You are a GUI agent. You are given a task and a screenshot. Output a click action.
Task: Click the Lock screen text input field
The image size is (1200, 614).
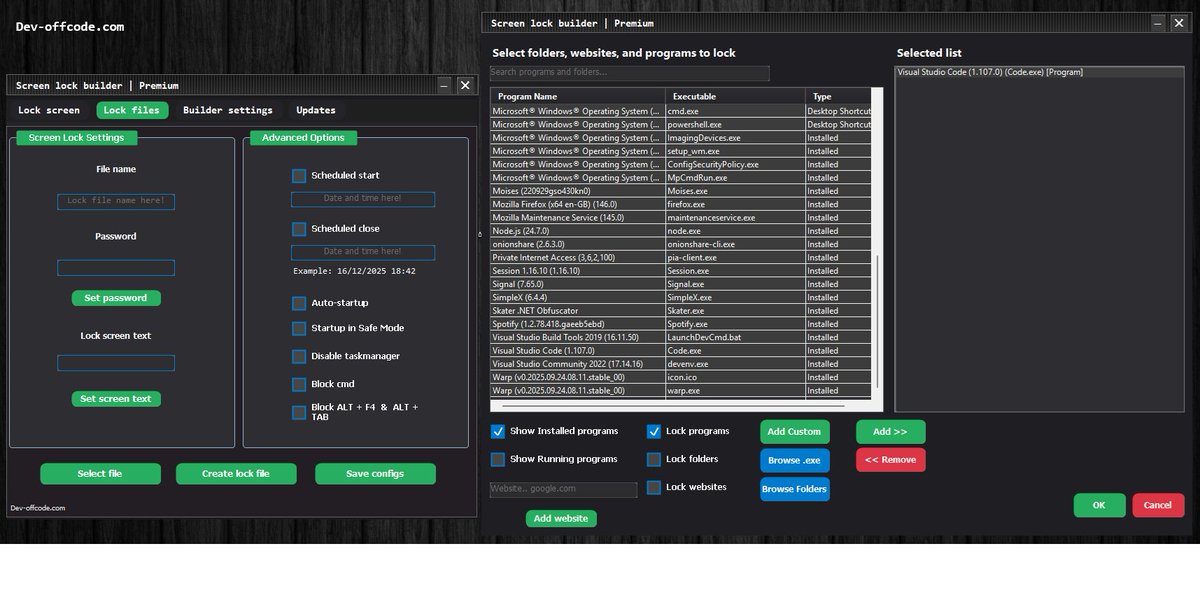coord(116,363)
